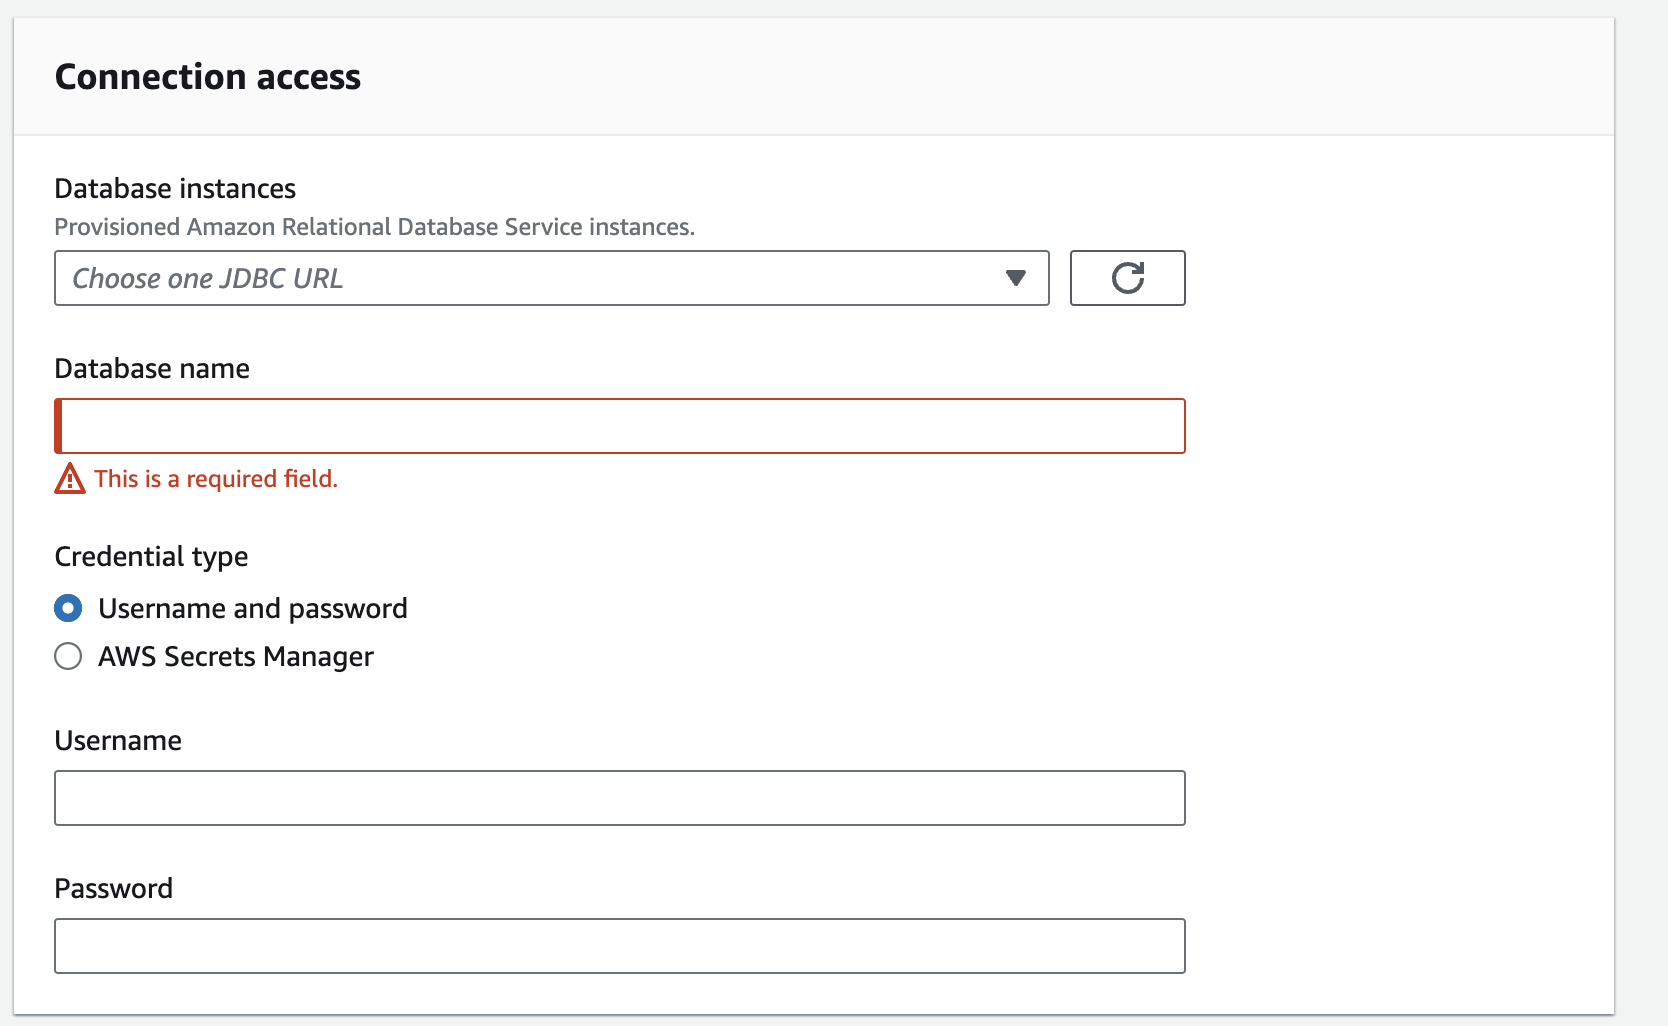This screenshot has width=1668, height=1026.
Task: Click the "This is a required field." error message
Action: point(216,479)
